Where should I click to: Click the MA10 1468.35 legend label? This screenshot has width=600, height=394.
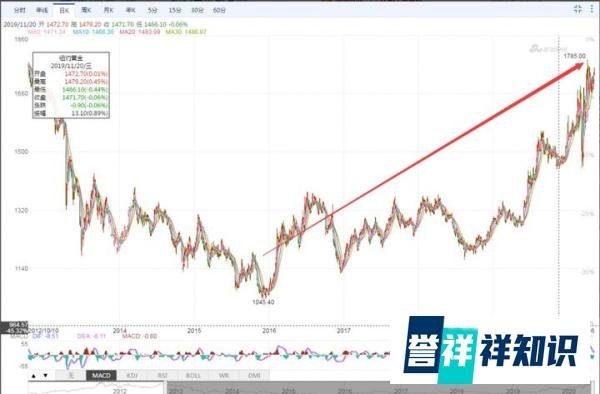[x=93, y=32]
